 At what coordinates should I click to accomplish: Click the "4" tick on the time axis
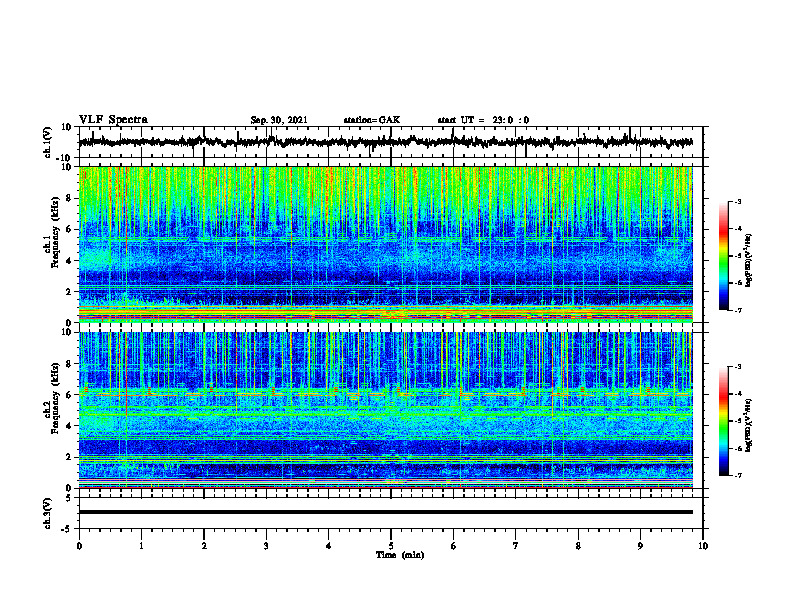[x=329, y=546]
